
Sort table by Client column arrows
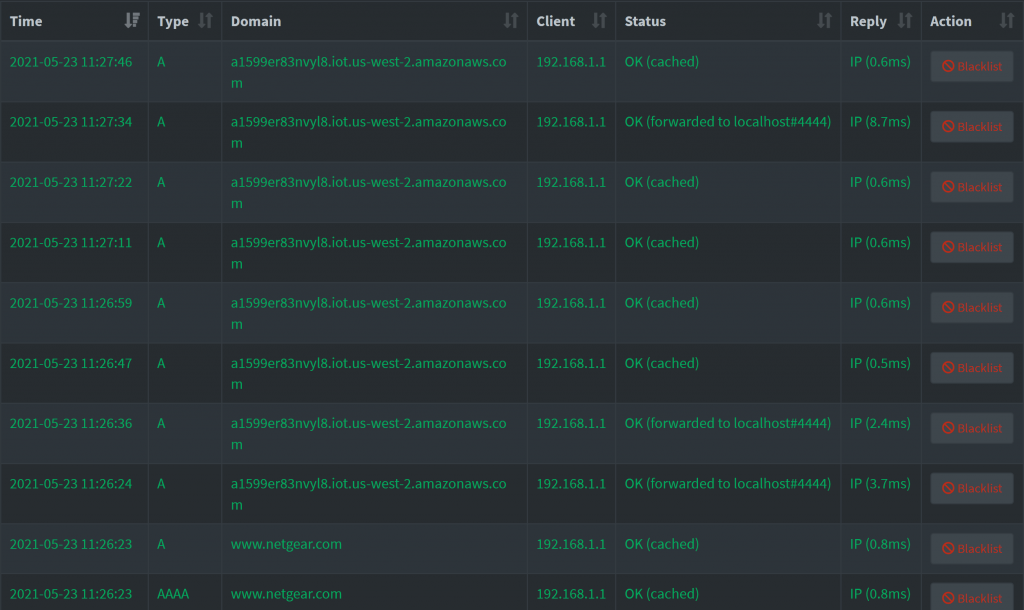pyautogui.click(x=599, y=21)
